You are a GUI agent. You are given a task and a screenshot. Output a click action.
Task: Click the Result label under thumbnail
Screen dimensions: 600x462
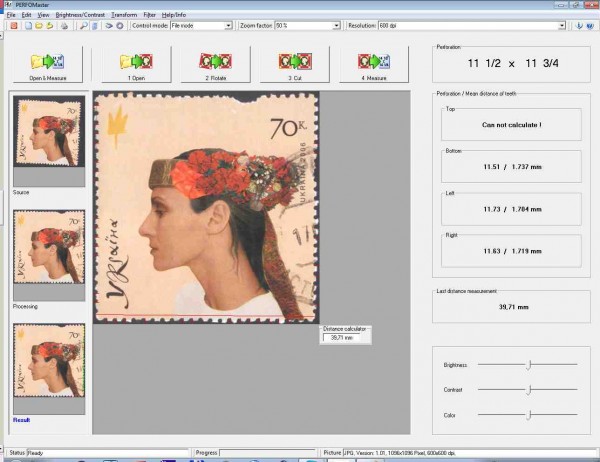coord(21,420)
